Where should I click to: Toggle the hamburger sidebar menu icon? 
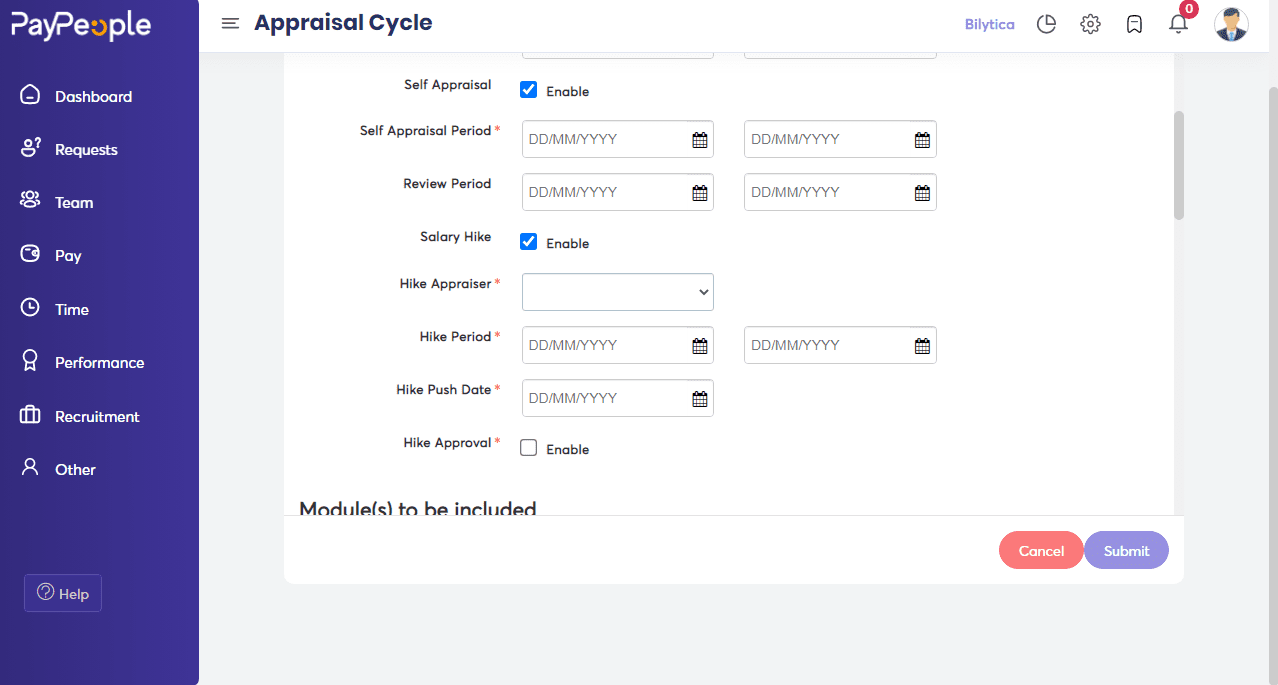pos(230,24)
